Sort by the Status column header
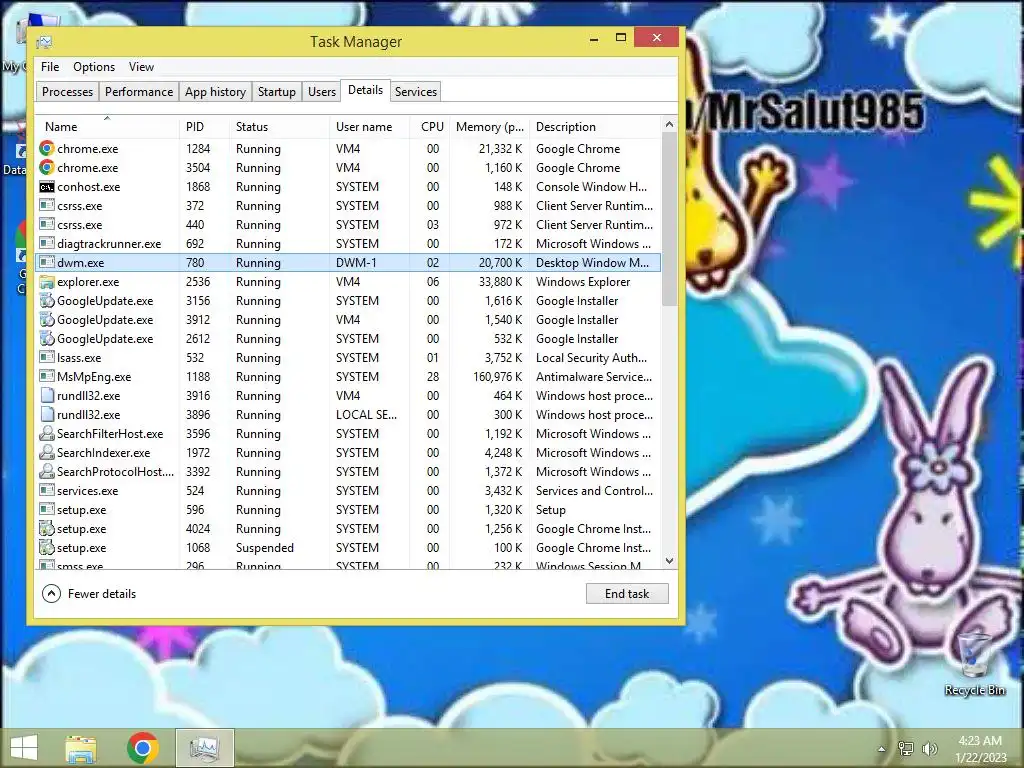The image size is (1024, 768). coord(279,127)
